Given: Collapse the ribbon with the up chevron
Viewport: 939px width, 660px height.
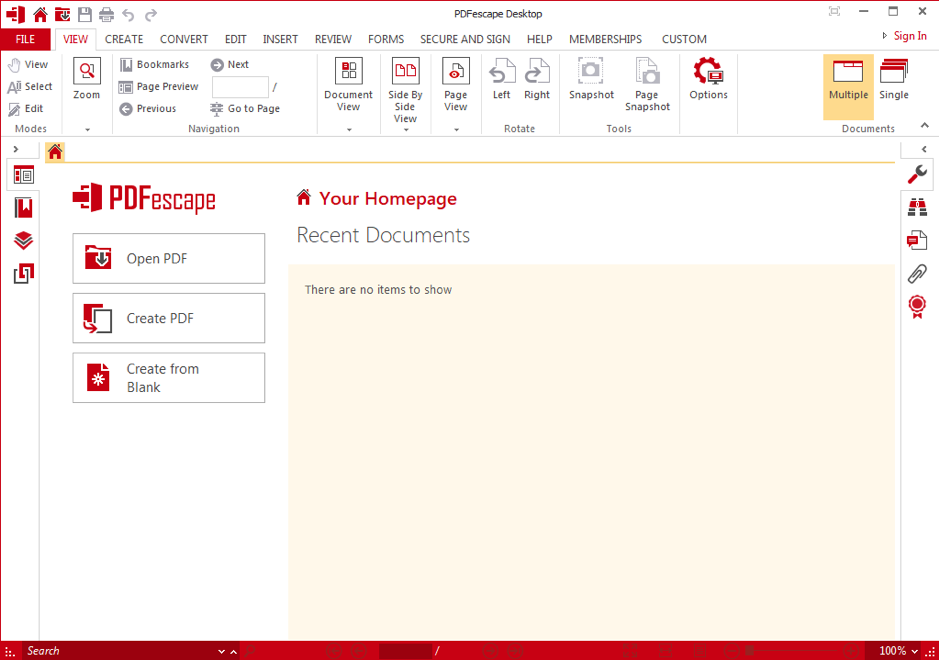Looking at the screenshot, I should pos(925,125).
